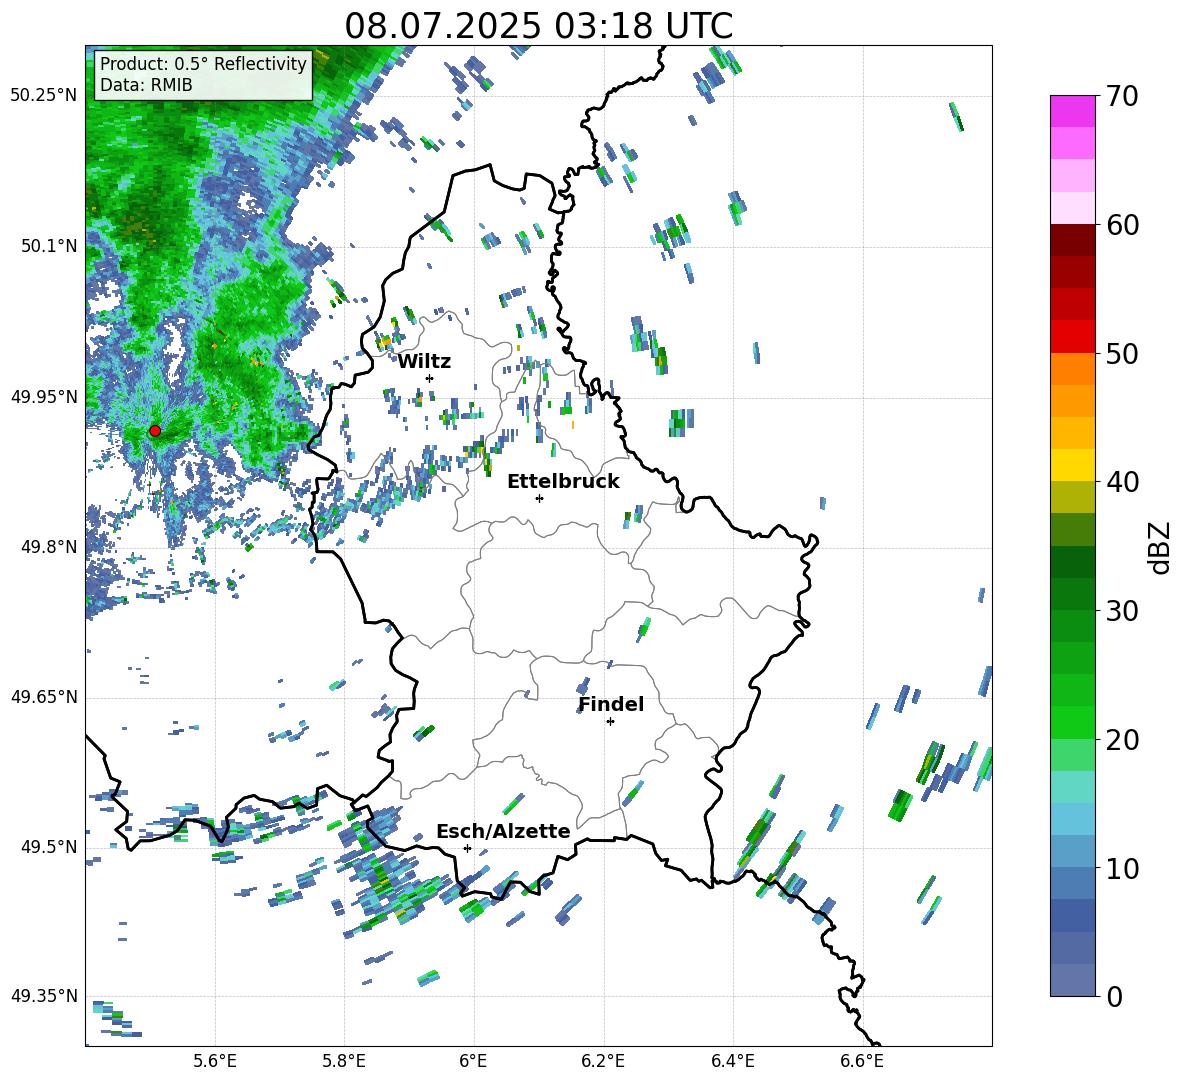
Task: Click the 6.2°E longitude label
Action: click(x=603, y=1061)
